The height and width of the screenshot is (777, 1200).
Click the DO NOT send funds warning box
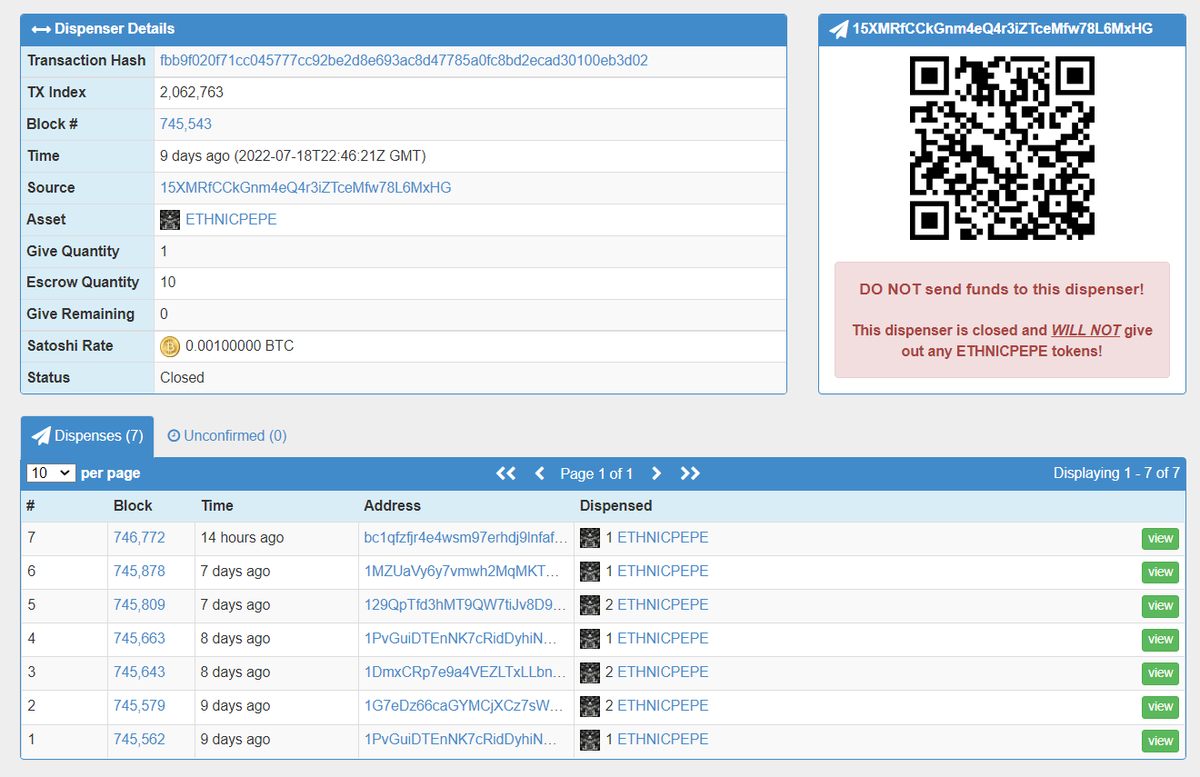pos(1002,320)
